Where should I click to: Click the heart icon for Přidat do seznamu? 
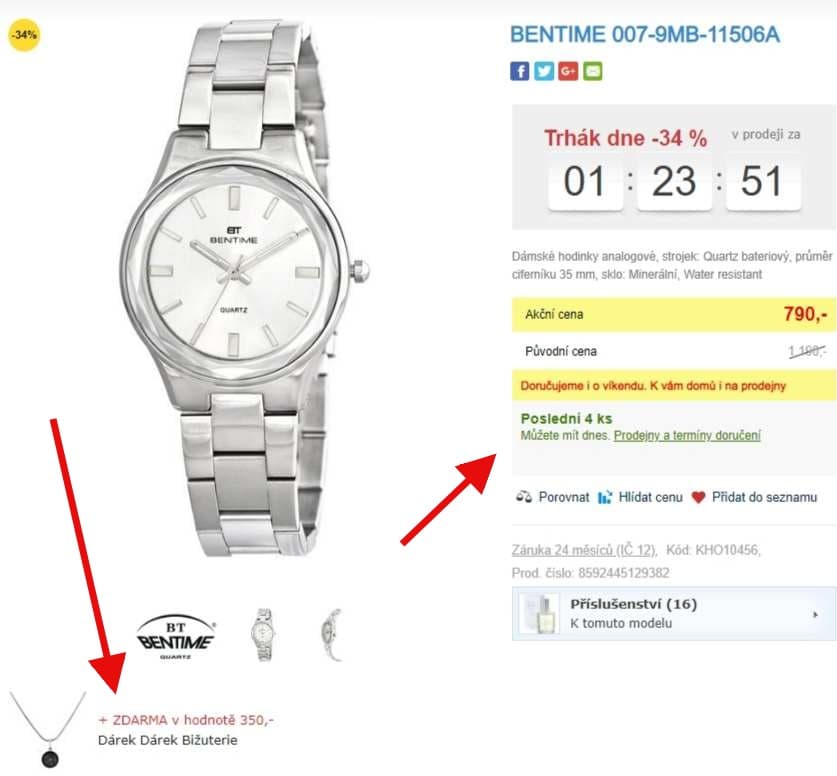coord(698,497)
